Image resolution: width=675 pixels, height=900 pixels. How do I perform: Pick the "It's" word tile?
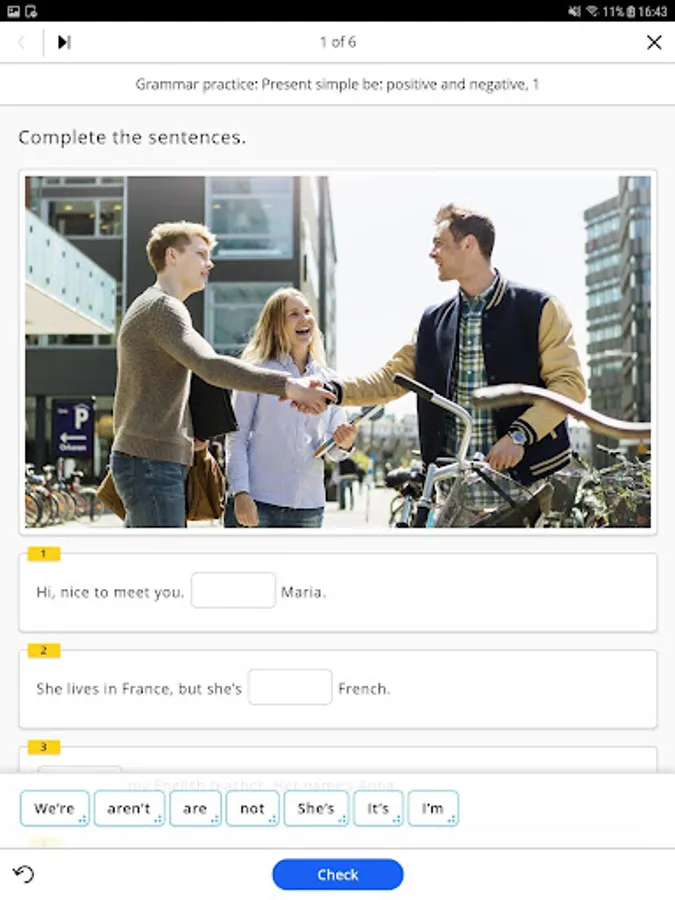tap(378, 808)
